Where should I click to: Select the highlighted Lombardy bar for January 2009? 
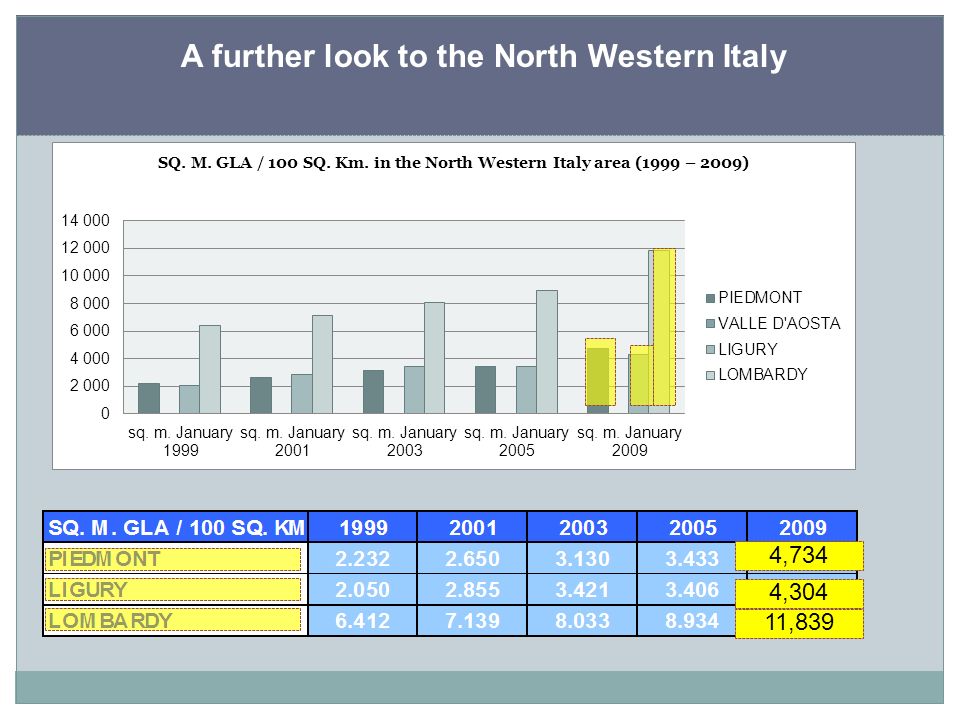point(664,327)
